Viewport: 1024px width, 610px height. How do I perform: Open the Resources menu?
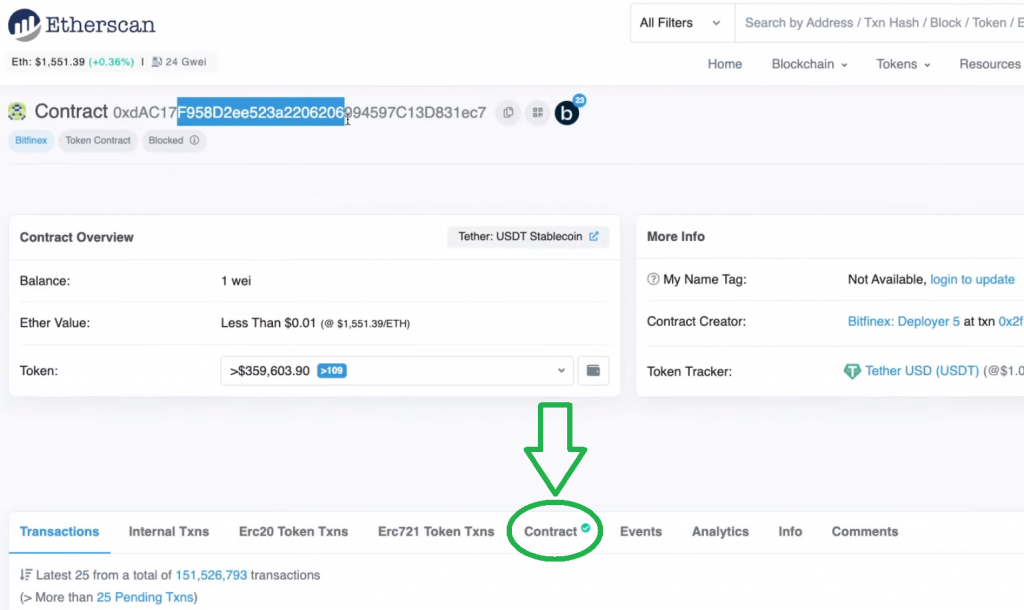point(989,64)
